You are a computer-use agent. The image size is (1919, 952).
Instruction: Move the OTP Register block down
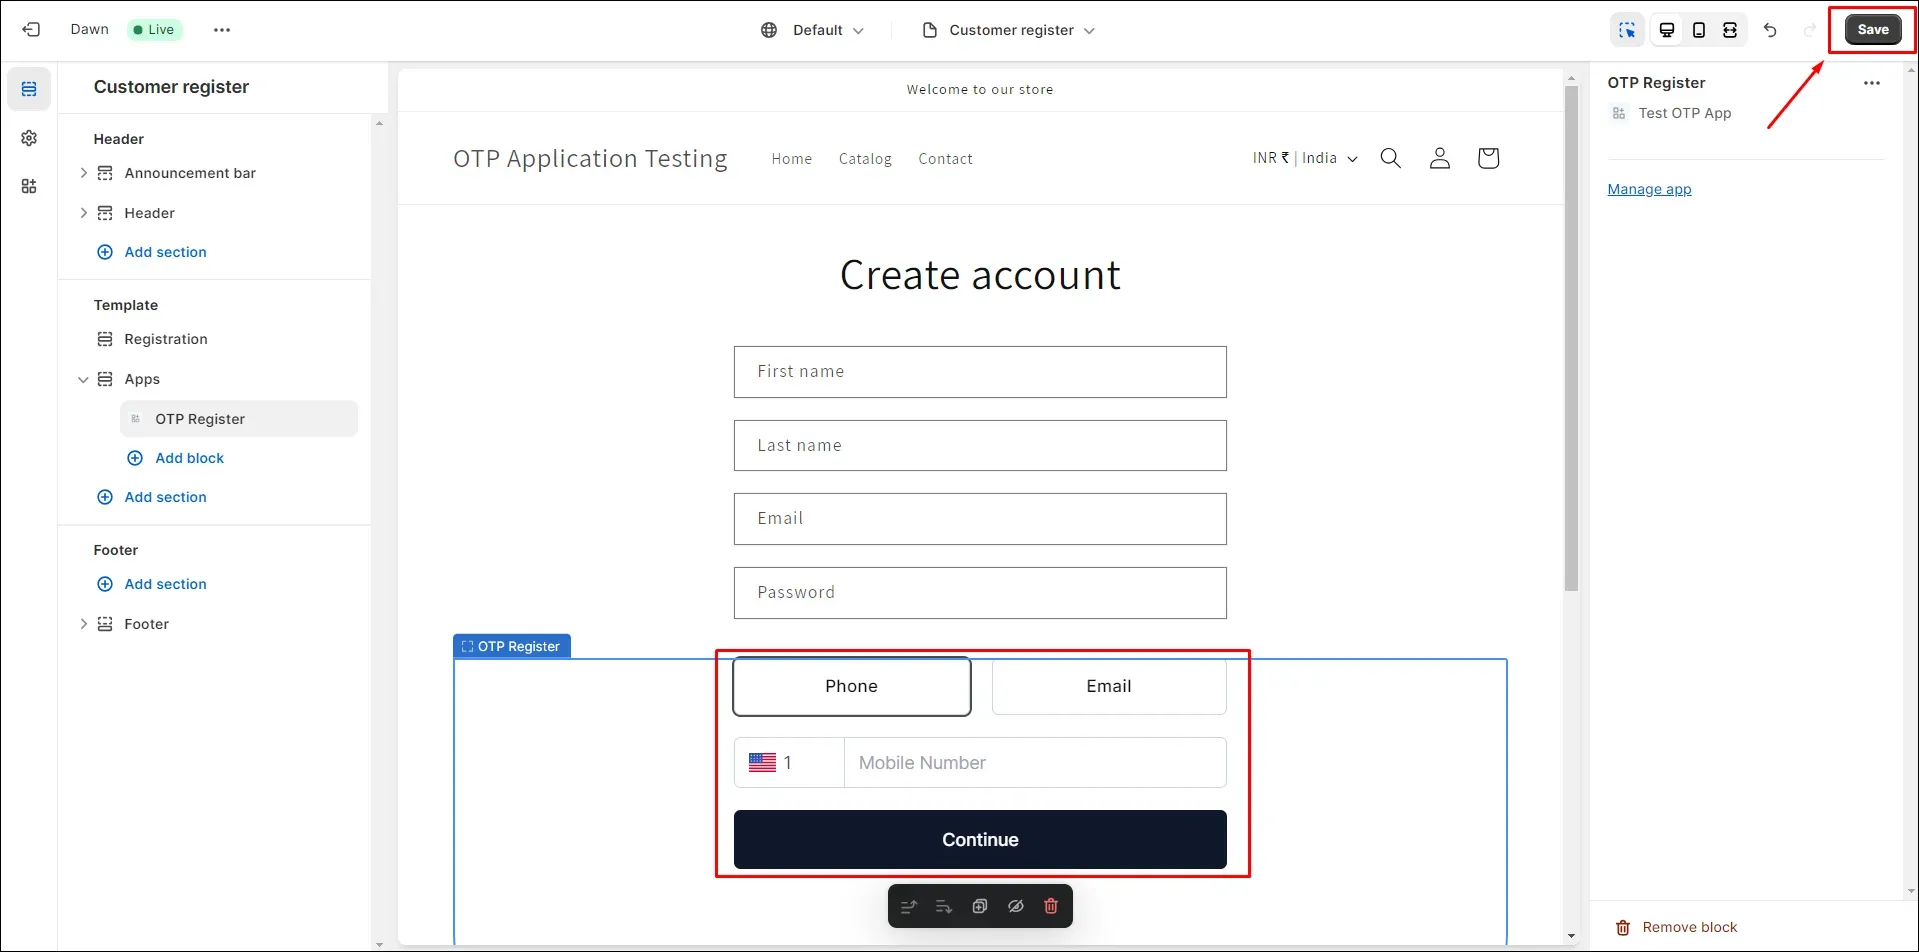pyautogui.click(x=944, y=906)
